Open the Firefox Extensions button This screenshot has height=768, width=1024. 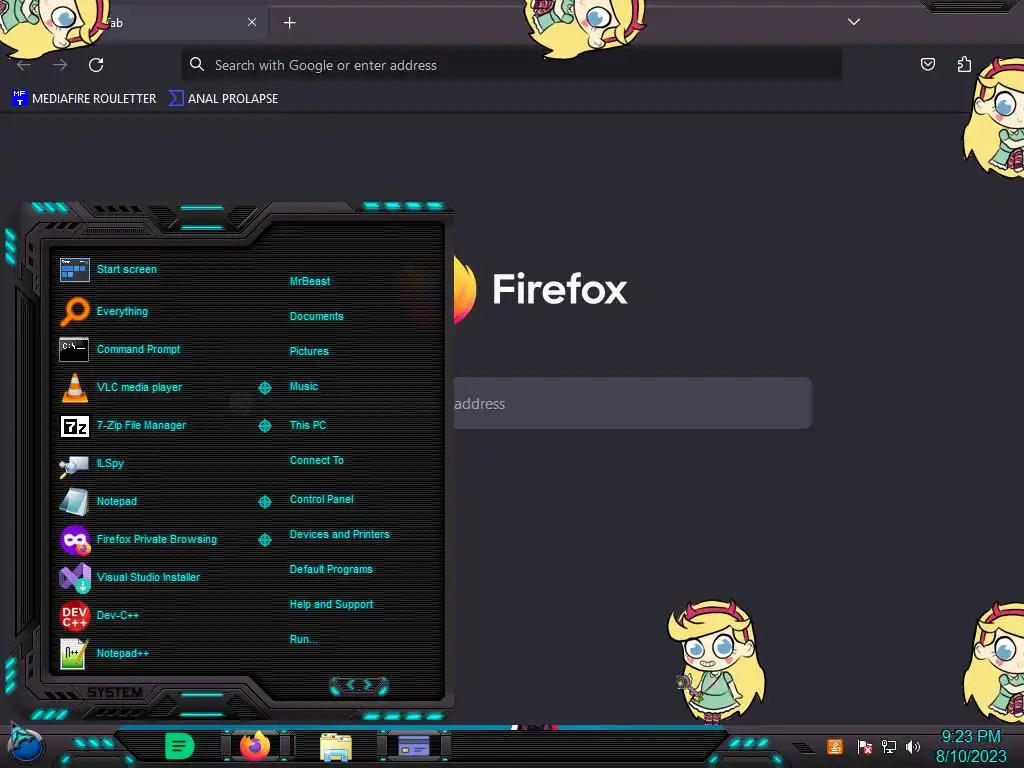pyautogui.click(x=964, y=64)
